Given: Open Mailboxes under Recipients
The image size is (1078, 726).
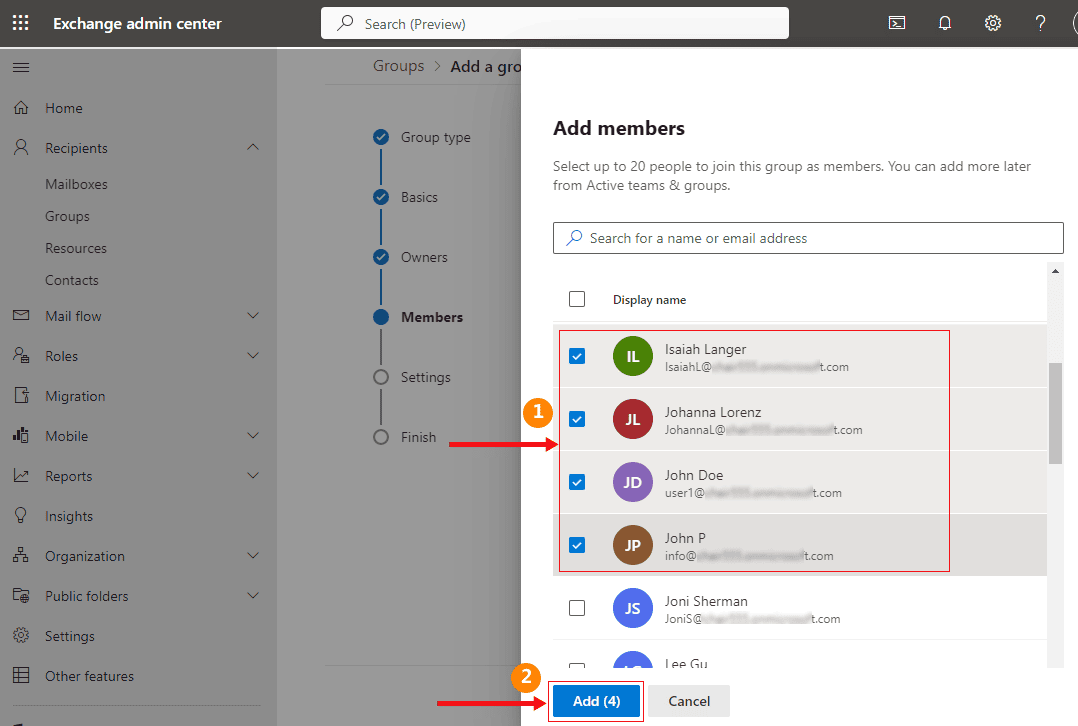Looking at the screenshot, I should 76,184.
